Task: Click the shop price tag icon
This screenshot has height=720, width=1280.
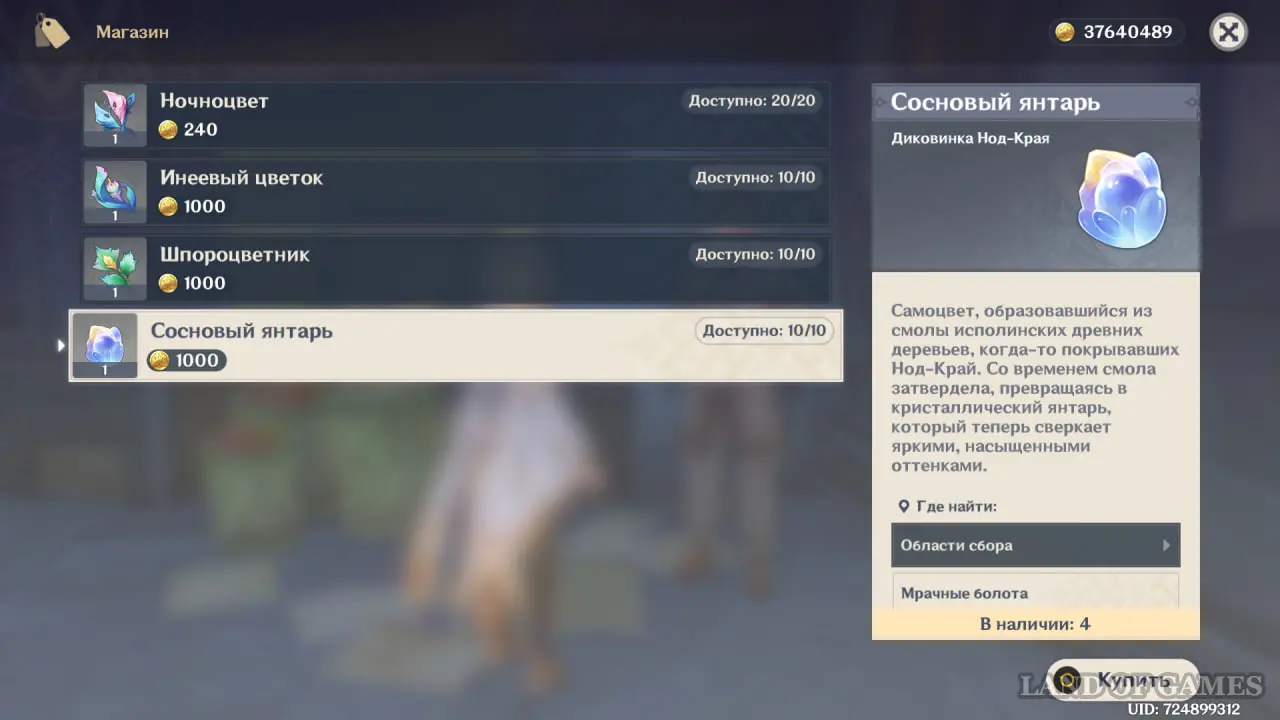Action: [x=51, y=32]
